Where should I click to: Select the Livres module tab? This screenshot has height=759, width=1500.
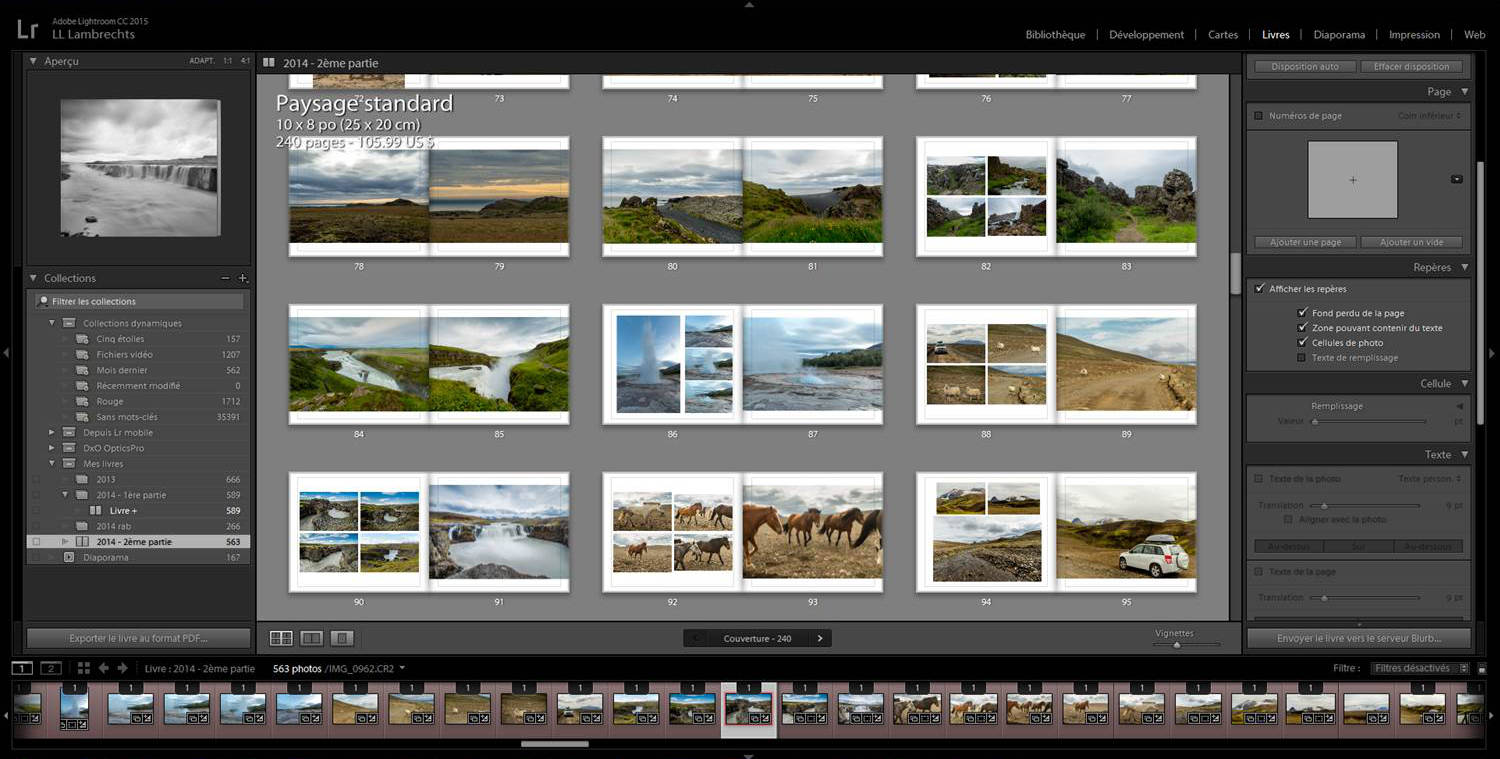tap(1276, 35)
